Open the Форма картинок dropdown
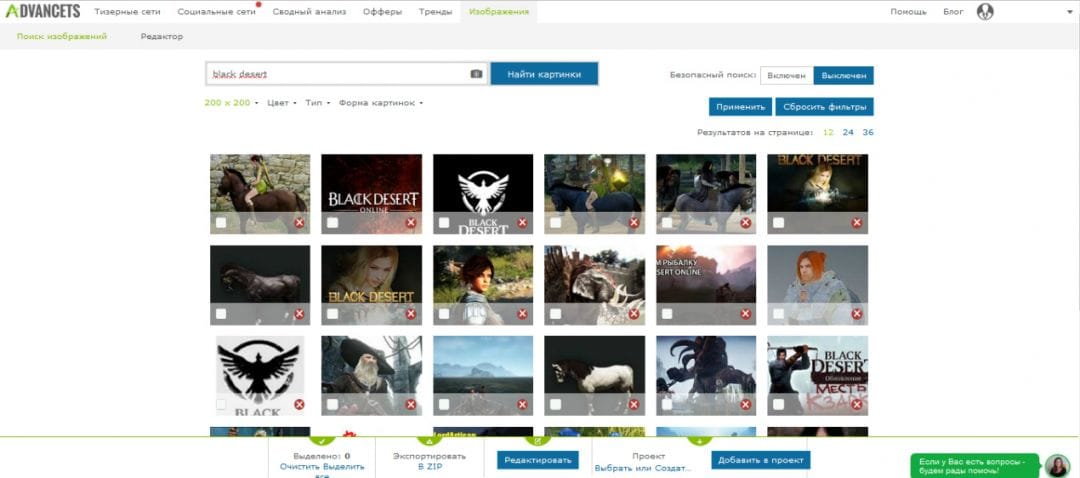This screenshot has height=478, width=1080. [380, 103]
